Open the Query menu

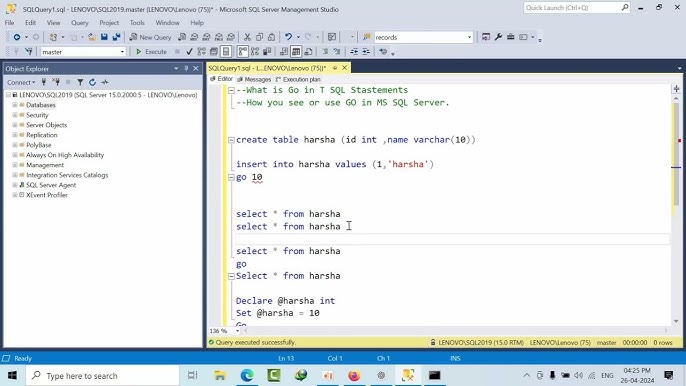pyautogui.click(x=80, y=23)
